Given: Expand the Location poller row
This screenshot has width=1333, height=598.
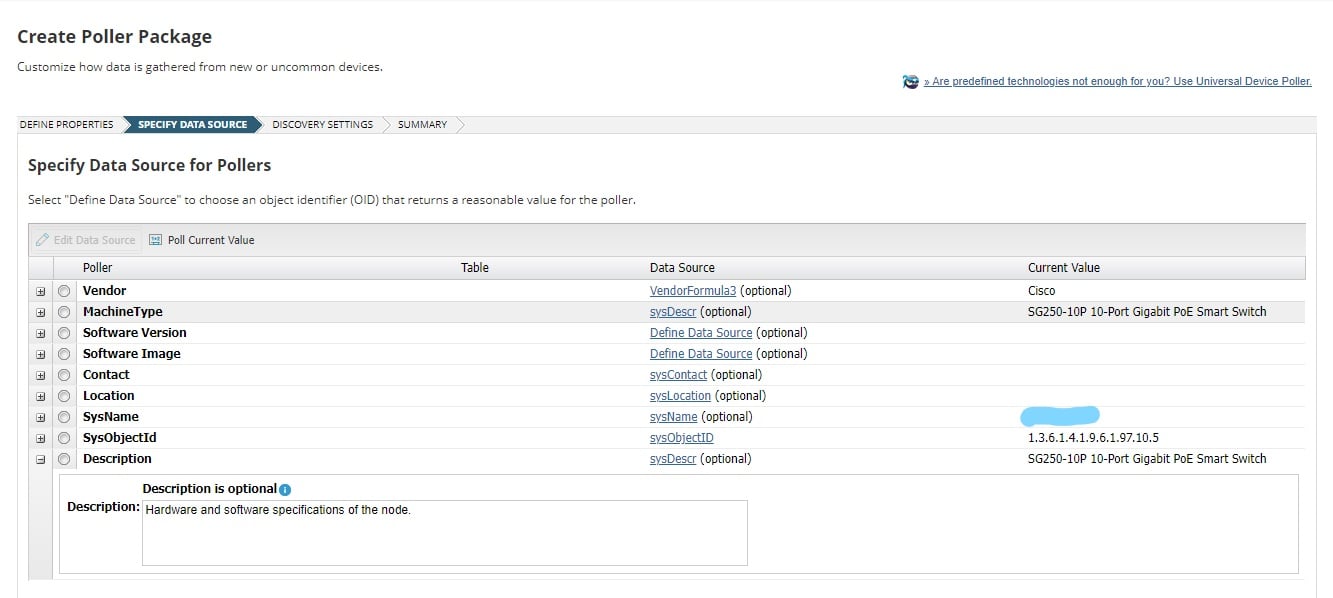Looking at the screenshot, I should click(x=41, y=396).
